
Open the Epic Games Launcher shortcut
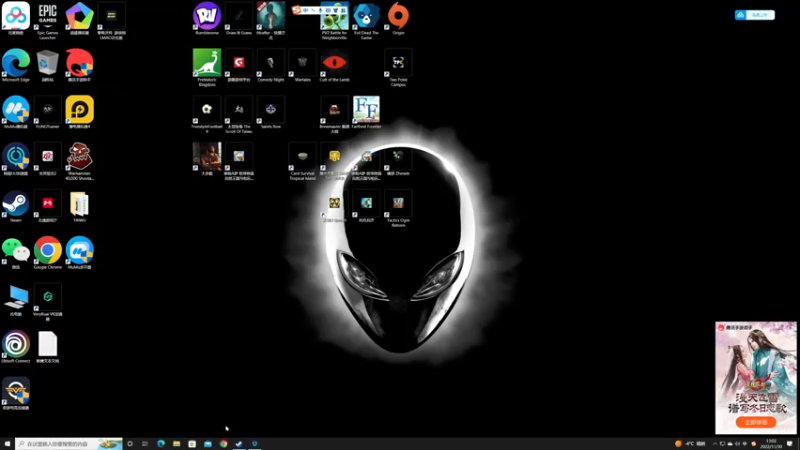pyautogui.click(x=47, y=20)
